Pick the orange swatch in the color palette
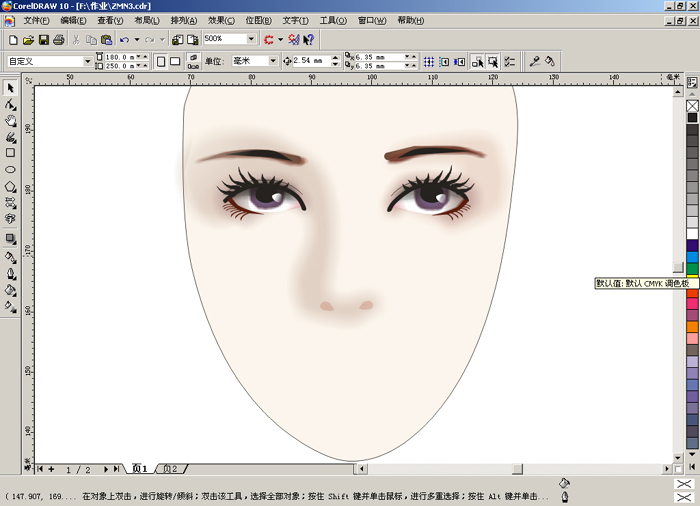The image size is (700, 506). pos(692,327)
